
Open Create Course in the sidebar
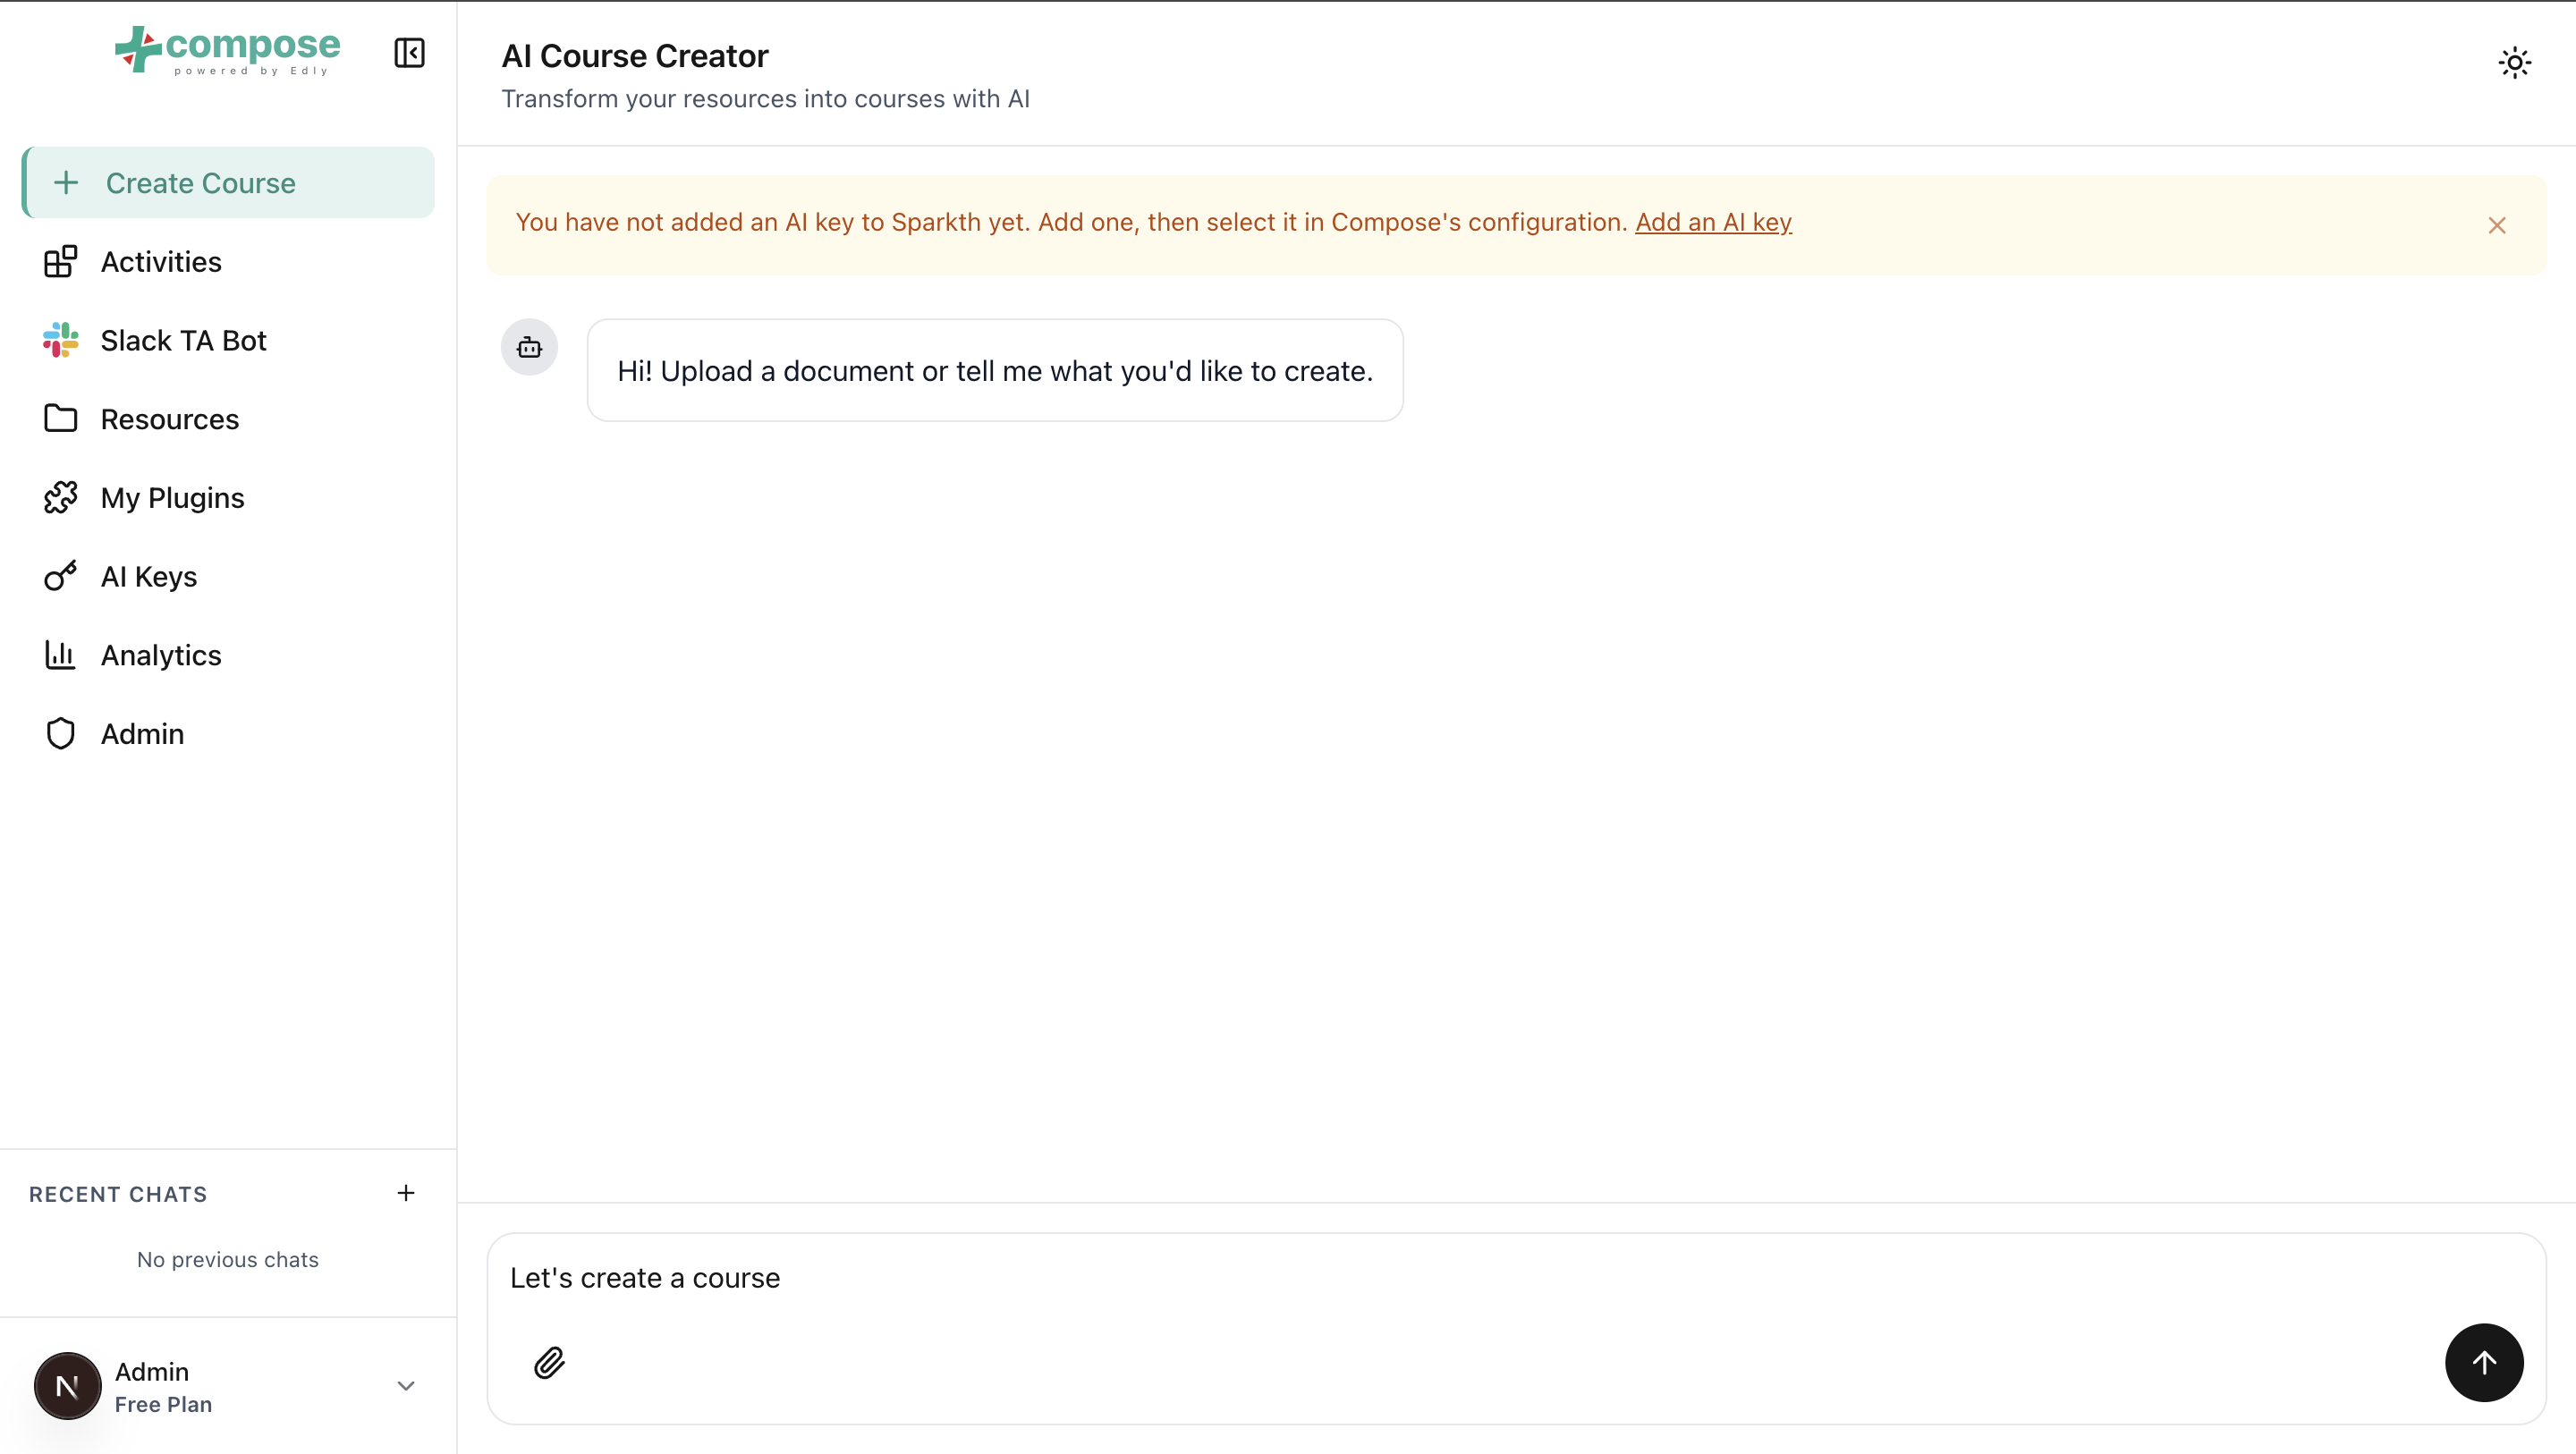click(228, 182)
